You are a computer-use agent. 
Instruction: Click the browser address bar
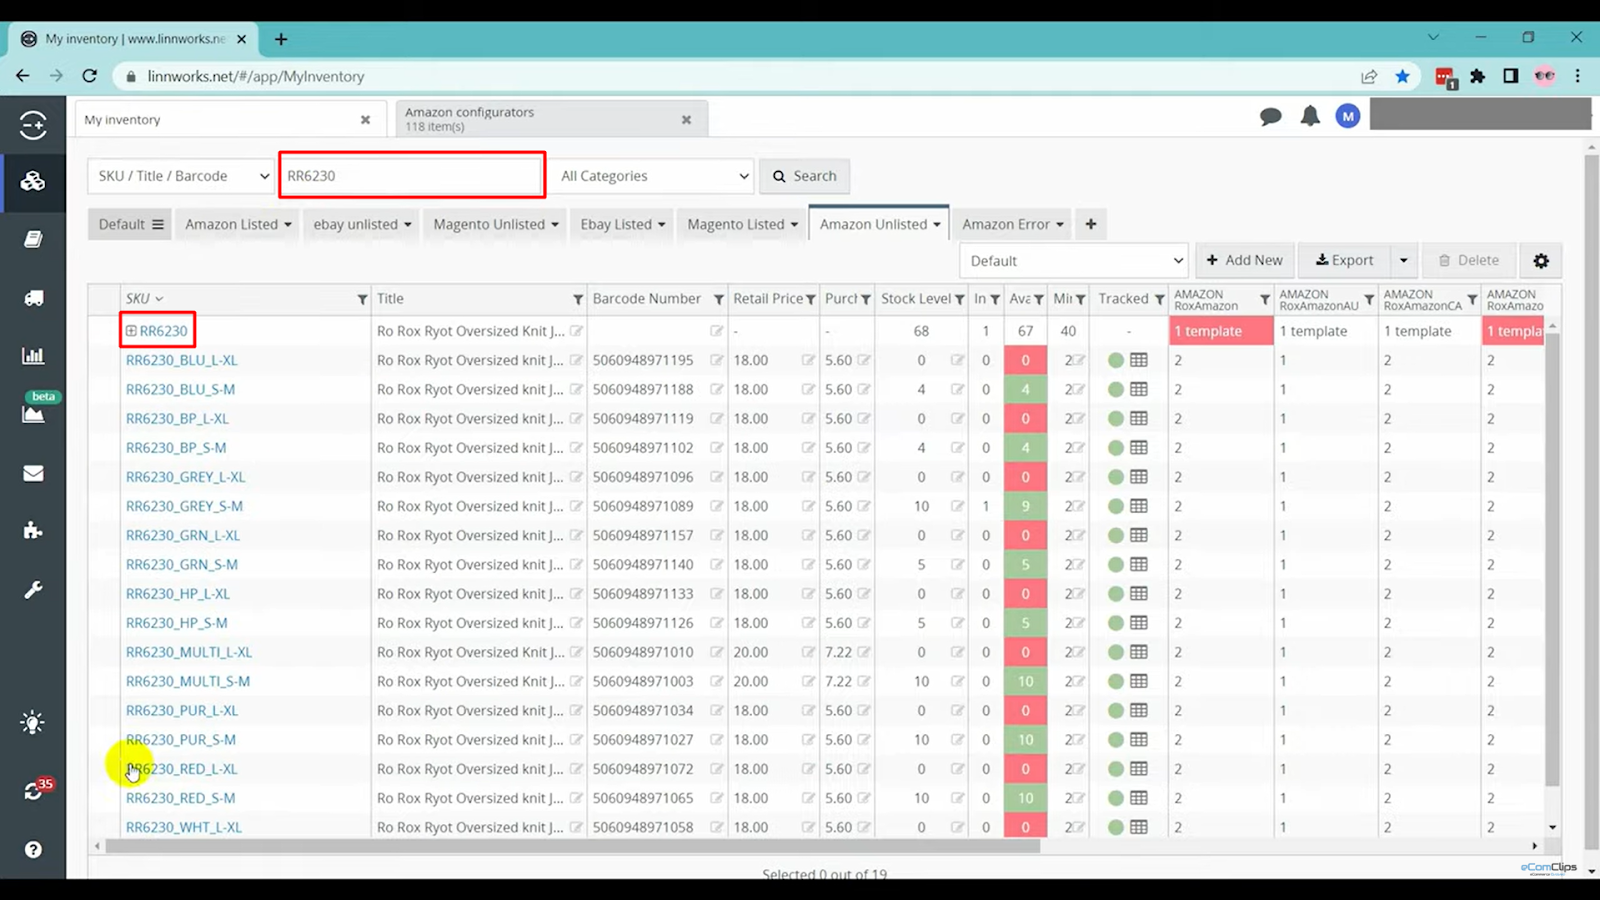(x=740, y=76)
